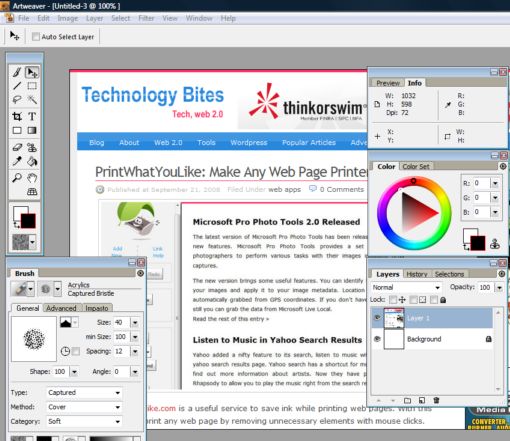
Task: Select the Move tool in toolbox
Action: (x=32, y=72)
